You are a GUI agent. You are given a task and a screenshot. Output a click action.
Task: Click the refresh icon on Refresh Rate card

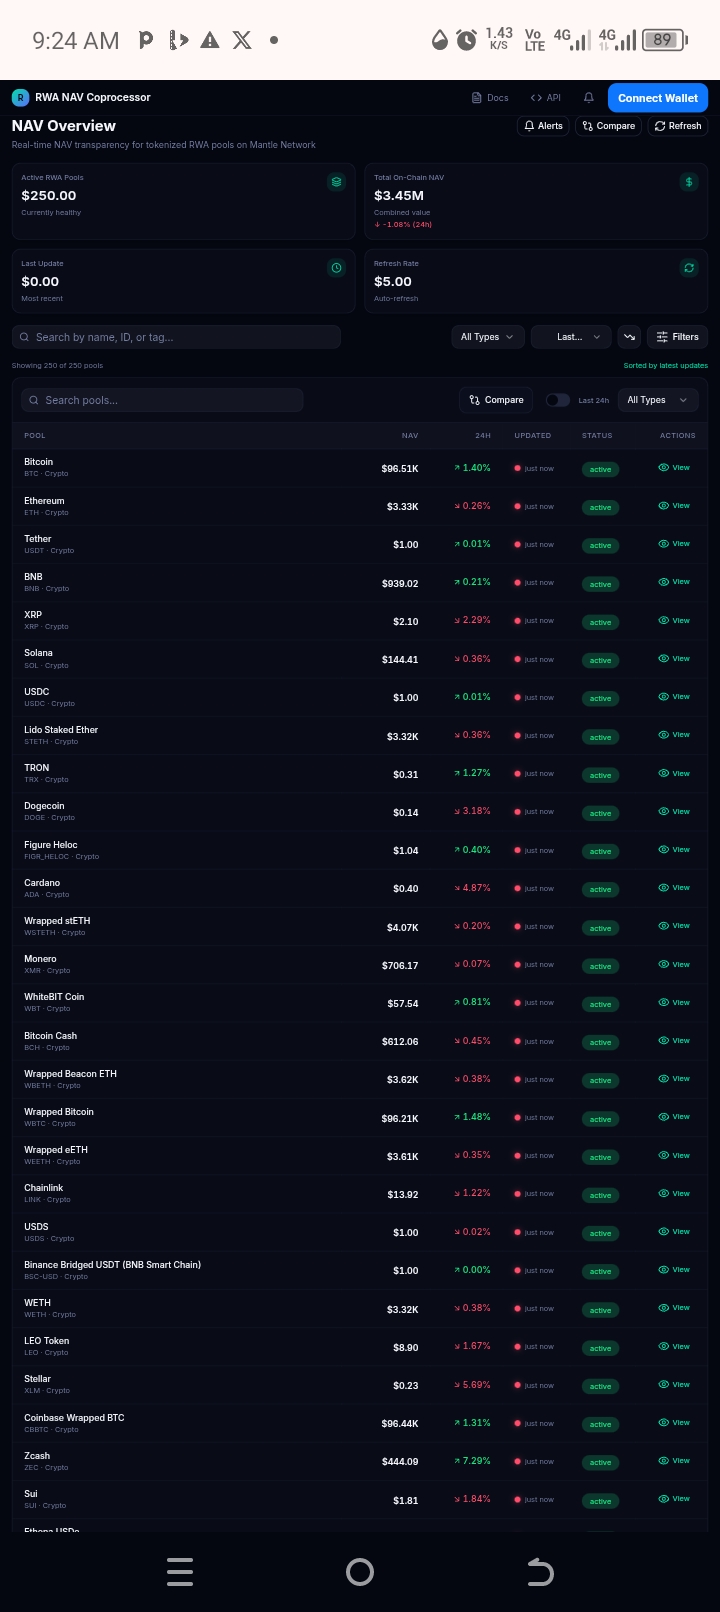tap(689, 268)
